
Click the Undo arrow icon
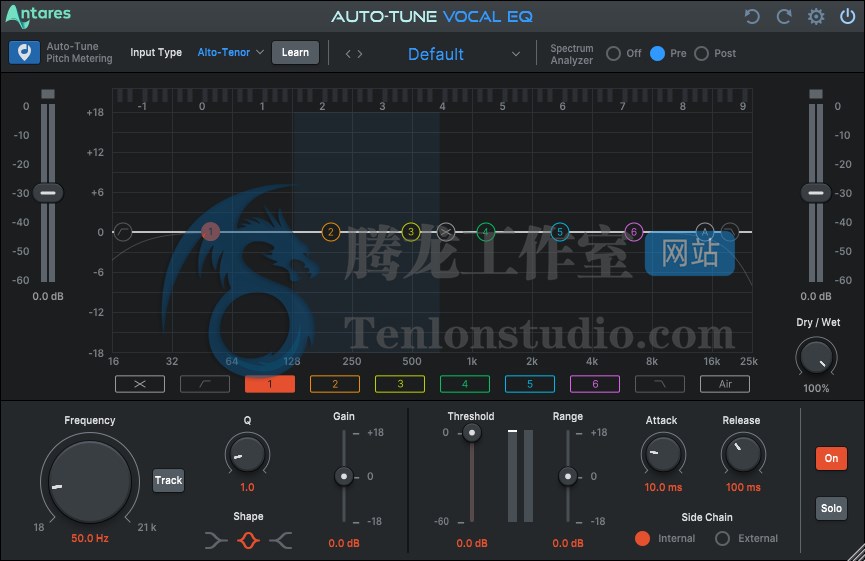tap(752, 17)
